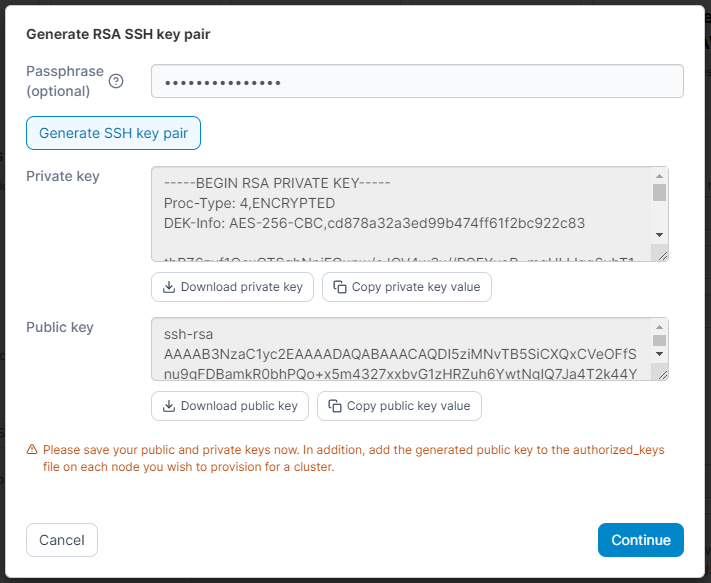Click the Public key scrollbar down arrow
711x583 pixels.
click(x=659, y=354)
